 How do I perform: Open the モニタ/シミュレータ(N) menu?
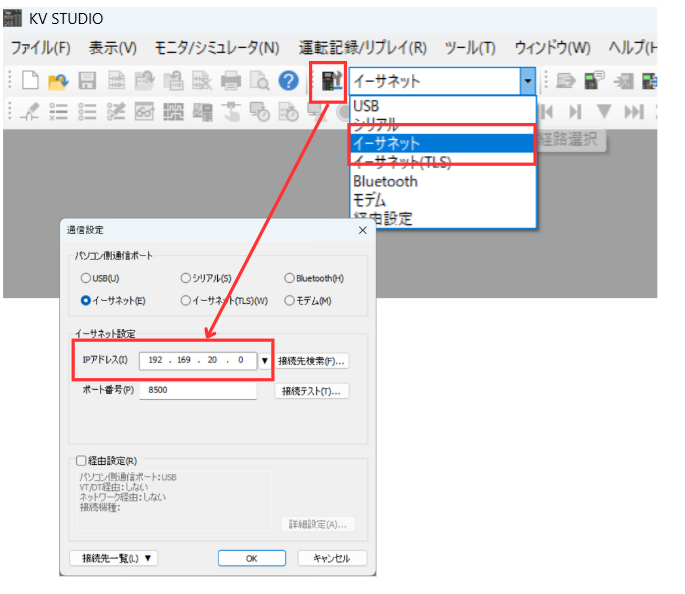[x=217, y=48]
